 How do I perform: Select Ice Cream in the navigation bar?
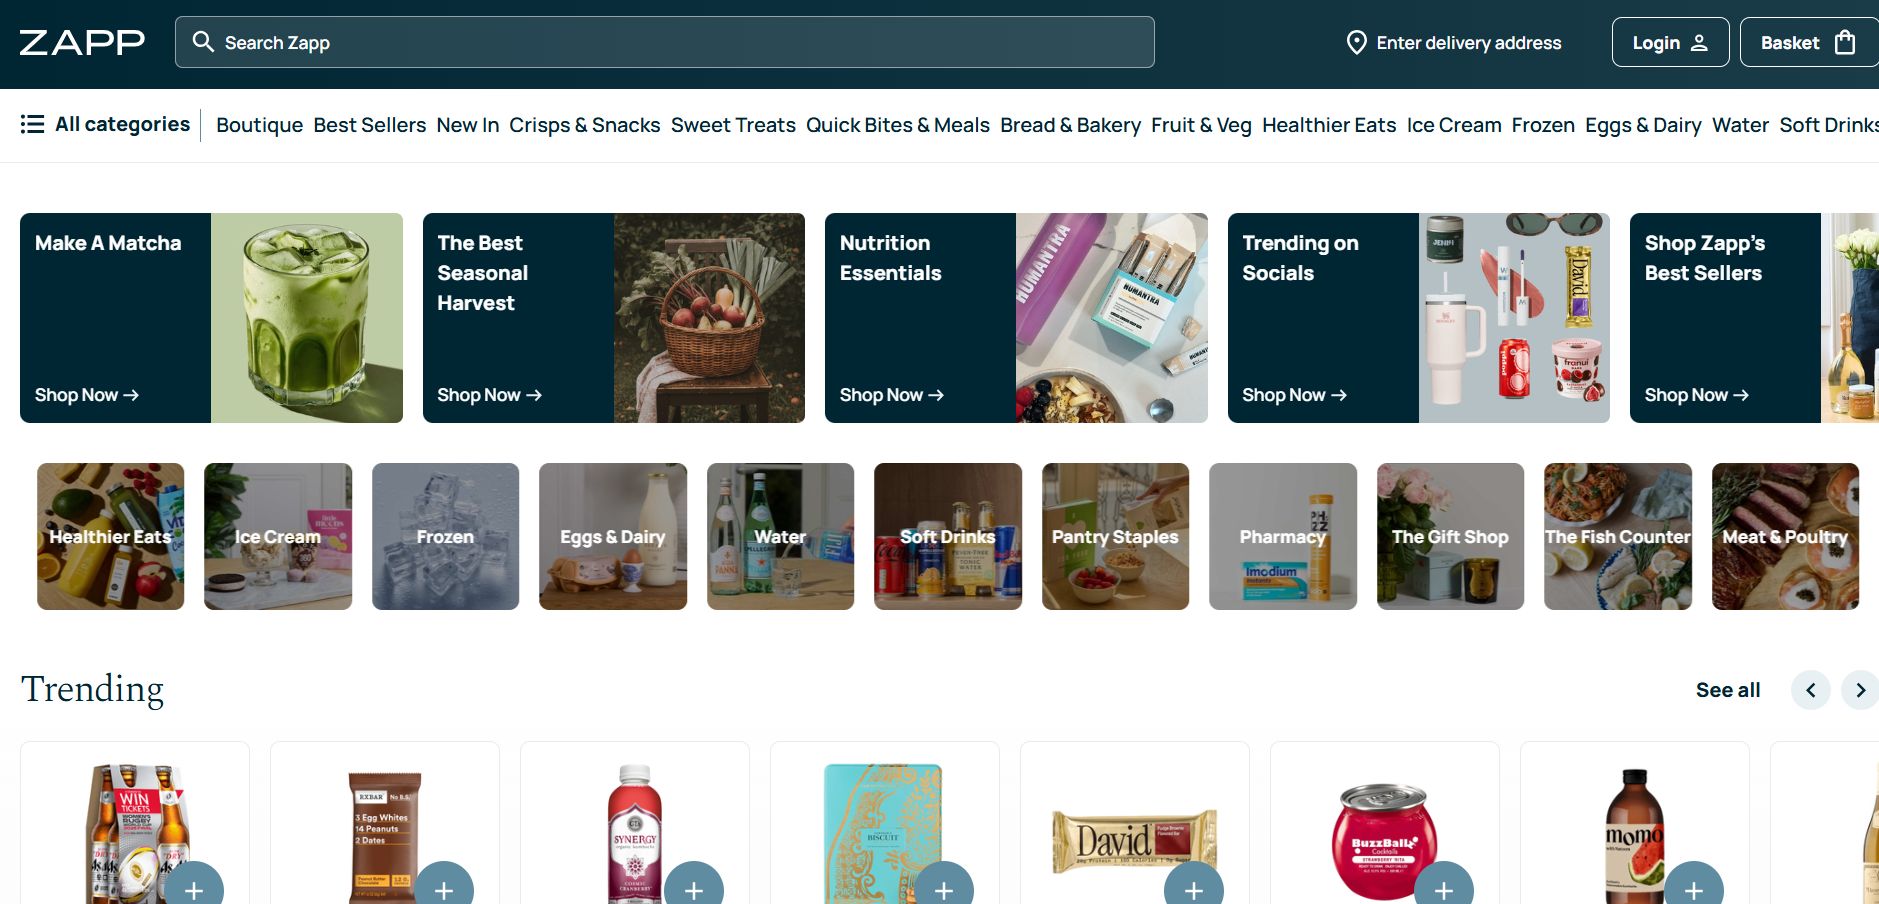1454,125
